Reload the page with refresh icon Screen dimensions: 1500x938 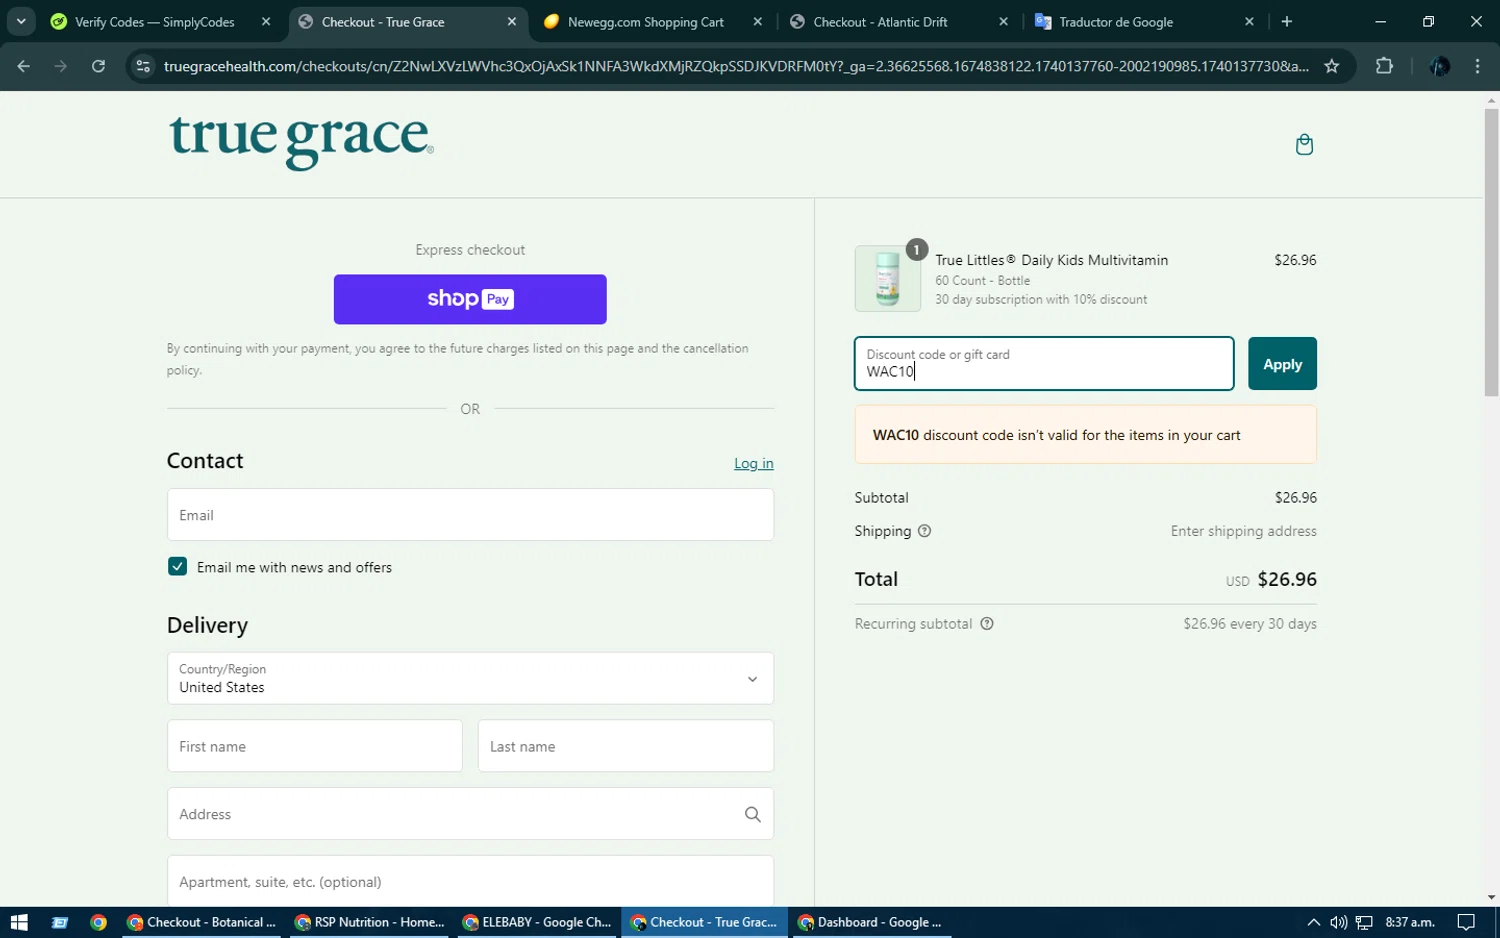click(98, 66)
